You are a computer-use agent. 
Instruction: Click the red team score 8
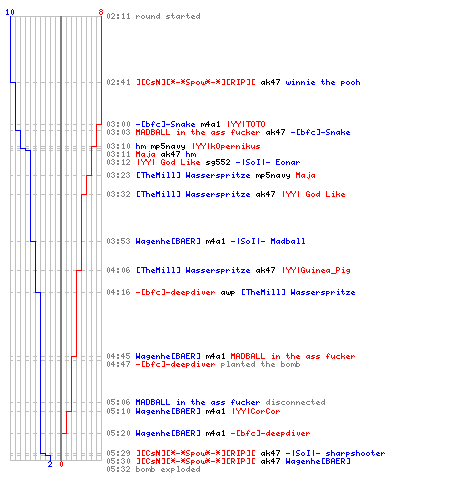(x=101, y=12)
